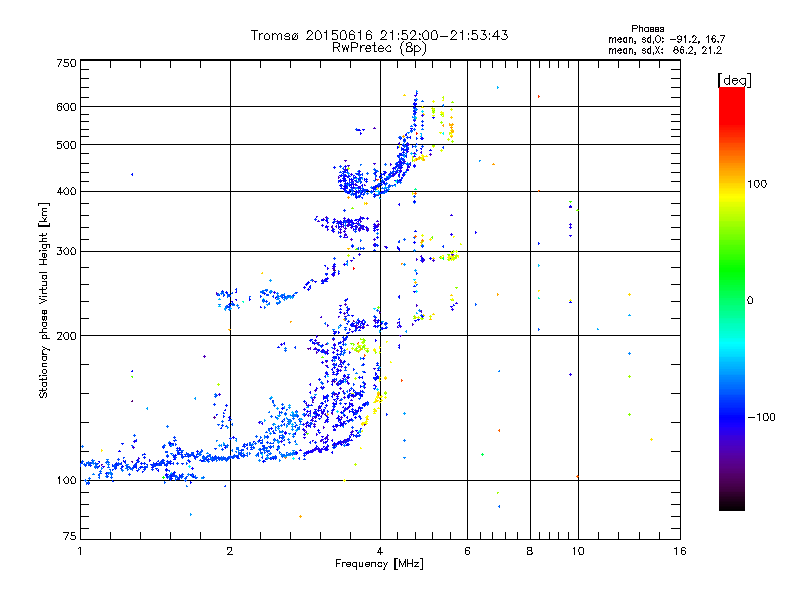
Task: Click the x-axis tick label '4'
Action: click(380, 551)
